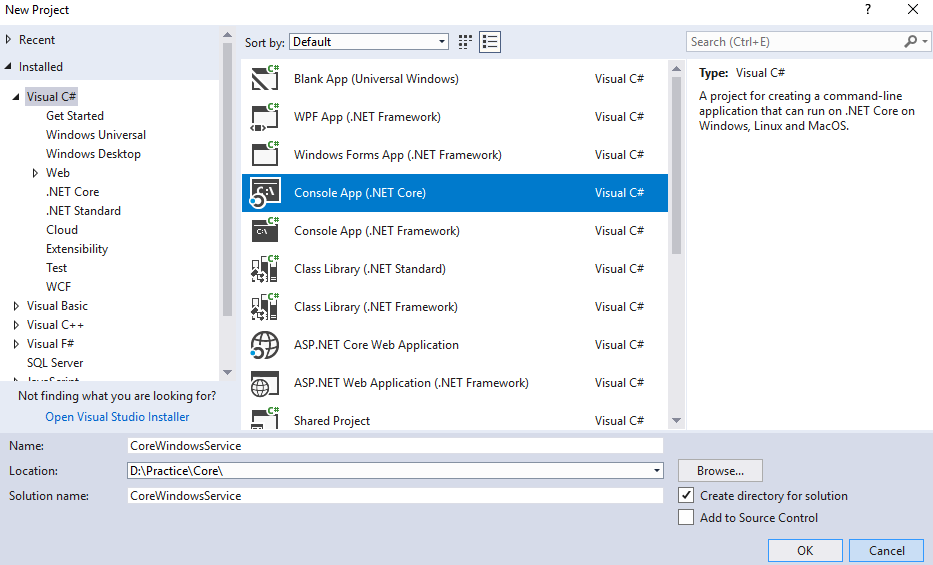Screen dimensions: 933x565
Task: Expand the Visual Basic node
Action: 16,306
